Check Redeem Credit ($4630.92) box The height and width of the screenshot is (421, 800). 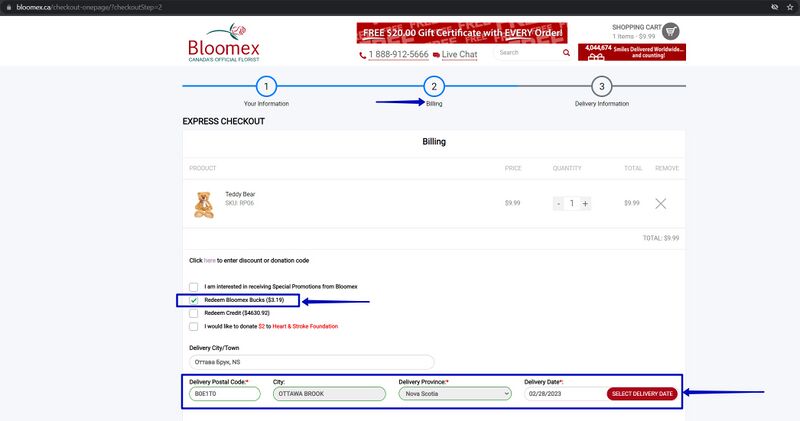click(x=193, y=313)
